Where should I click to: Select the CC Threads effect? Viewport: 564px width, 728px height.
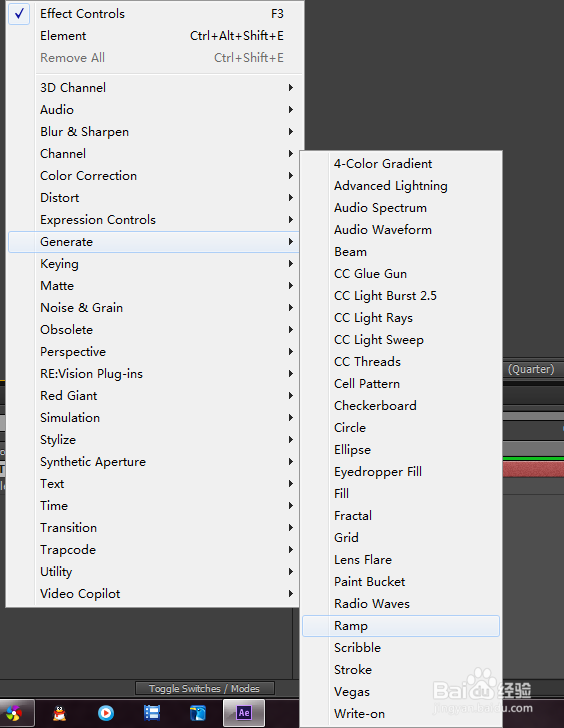[x=401, y=362]
